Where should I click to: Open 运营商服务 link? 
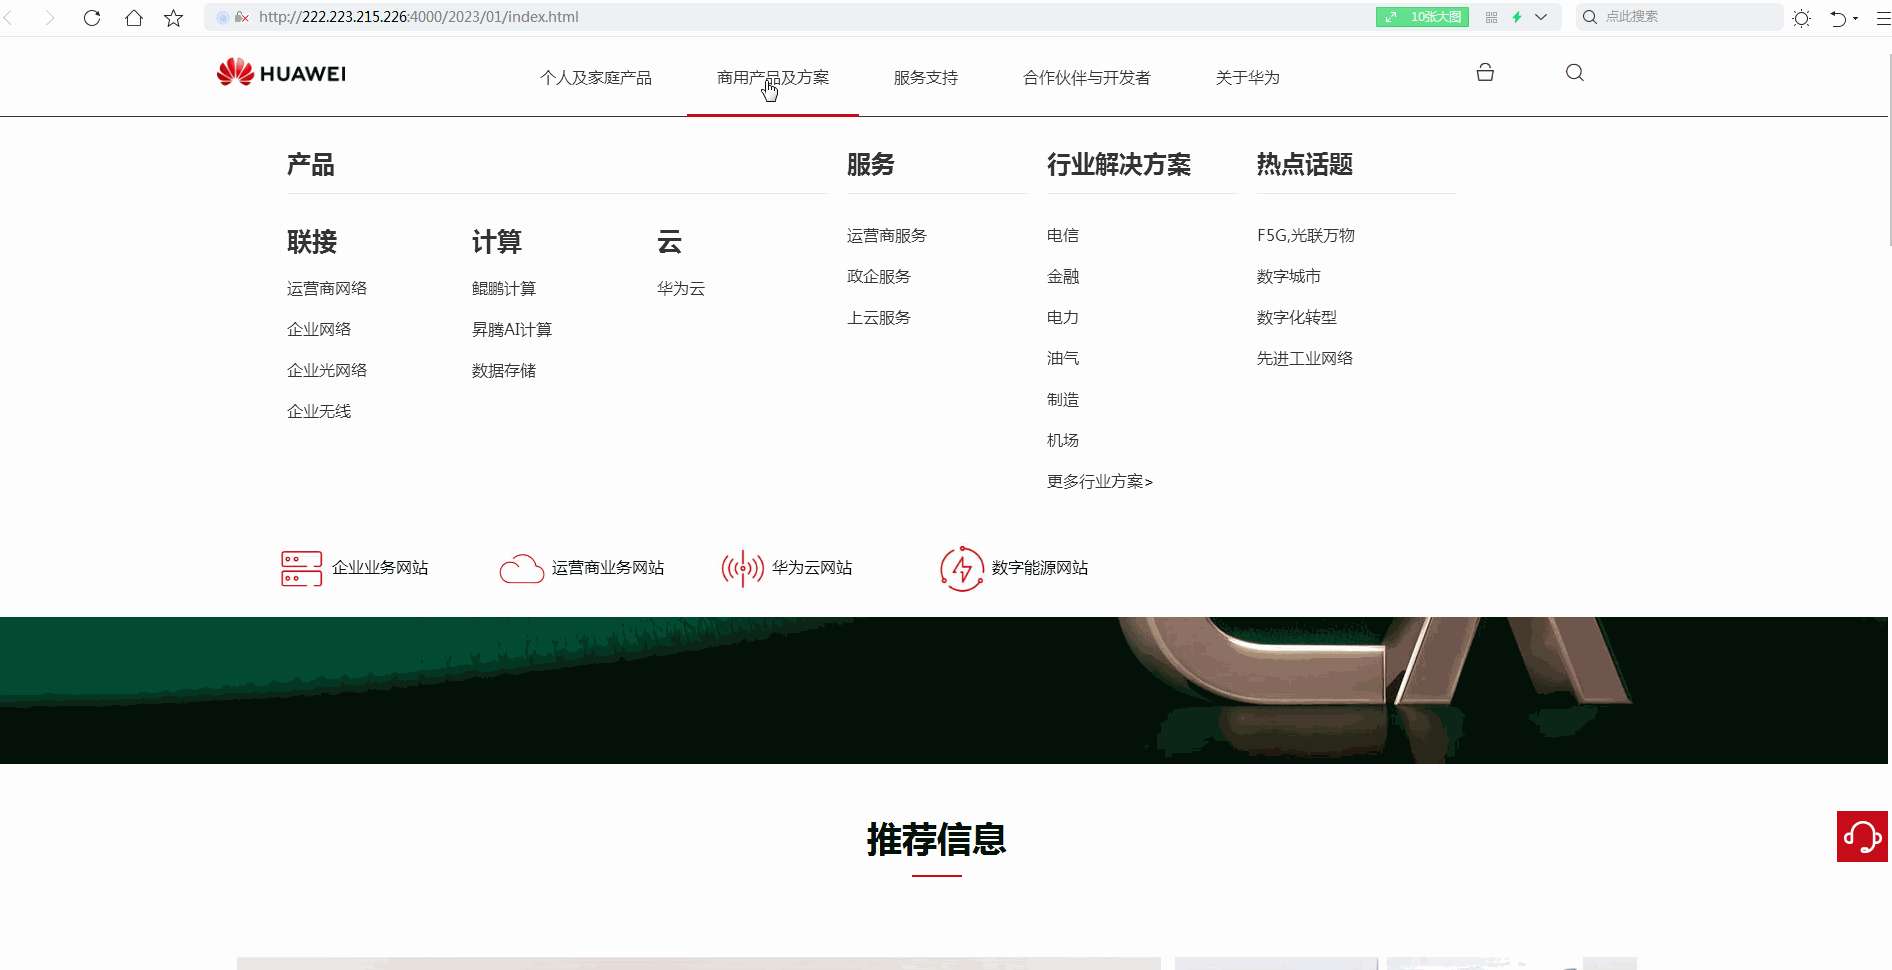tap(887, 235)
